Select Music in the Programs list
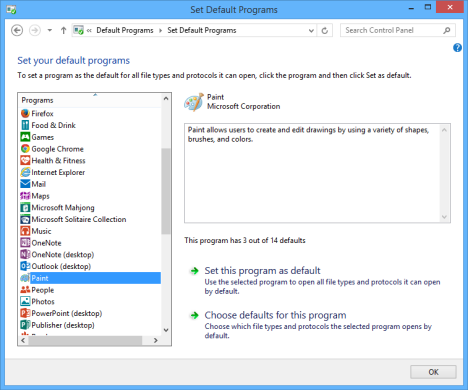 point(41,231)
